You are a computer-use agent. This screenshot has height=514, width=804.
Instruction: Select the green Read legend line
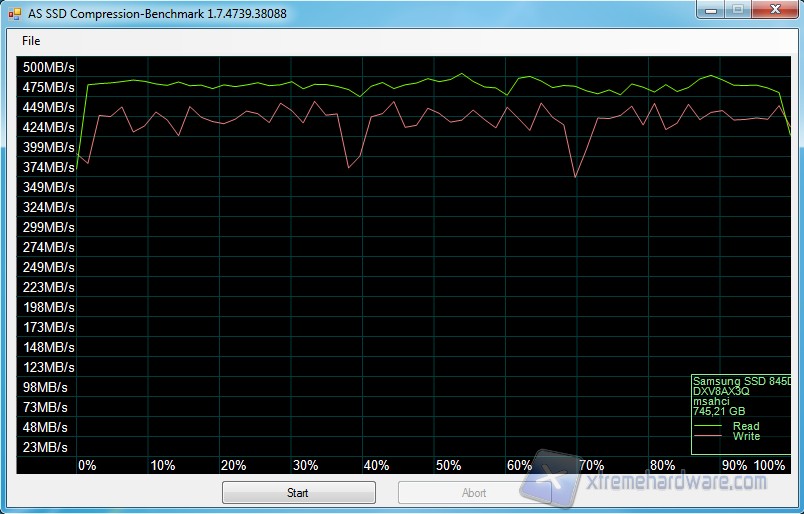710,427
